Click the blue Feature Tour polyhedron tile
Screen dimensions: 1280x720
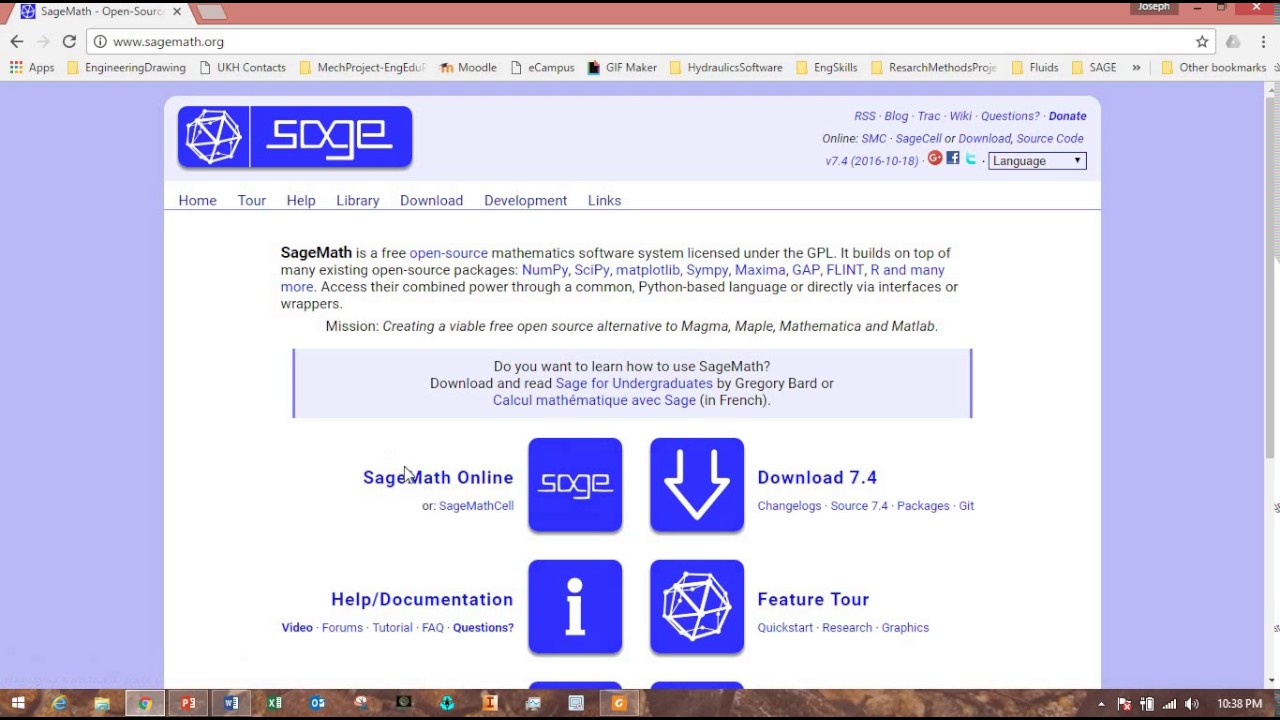coord(697,606)
